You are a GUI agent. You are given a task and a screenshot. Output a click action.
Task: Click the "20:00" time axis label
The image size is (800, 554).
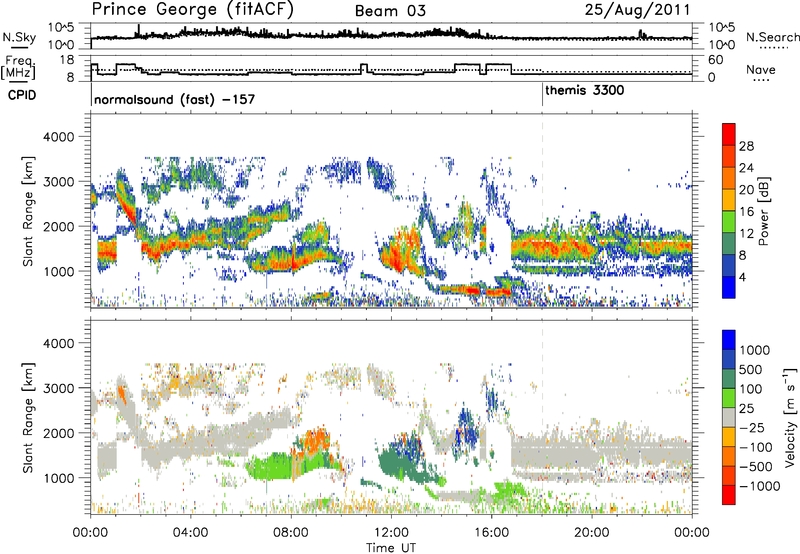click(592, 533)
